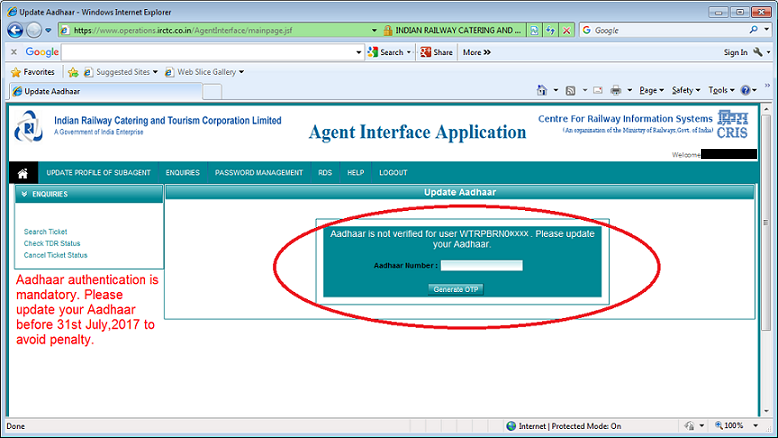The height and width of the screenshot is (438, 778).
Task: Click the CRIS logo
Action: point(732,125)
